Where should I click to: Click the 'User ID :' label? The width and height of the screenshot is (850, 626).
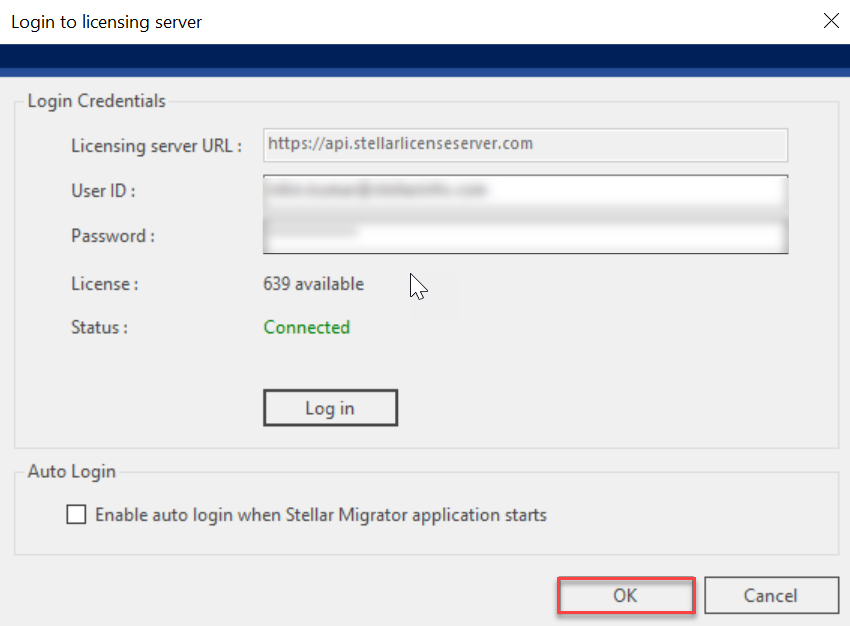pyautogui.click(x=104, y=191)
